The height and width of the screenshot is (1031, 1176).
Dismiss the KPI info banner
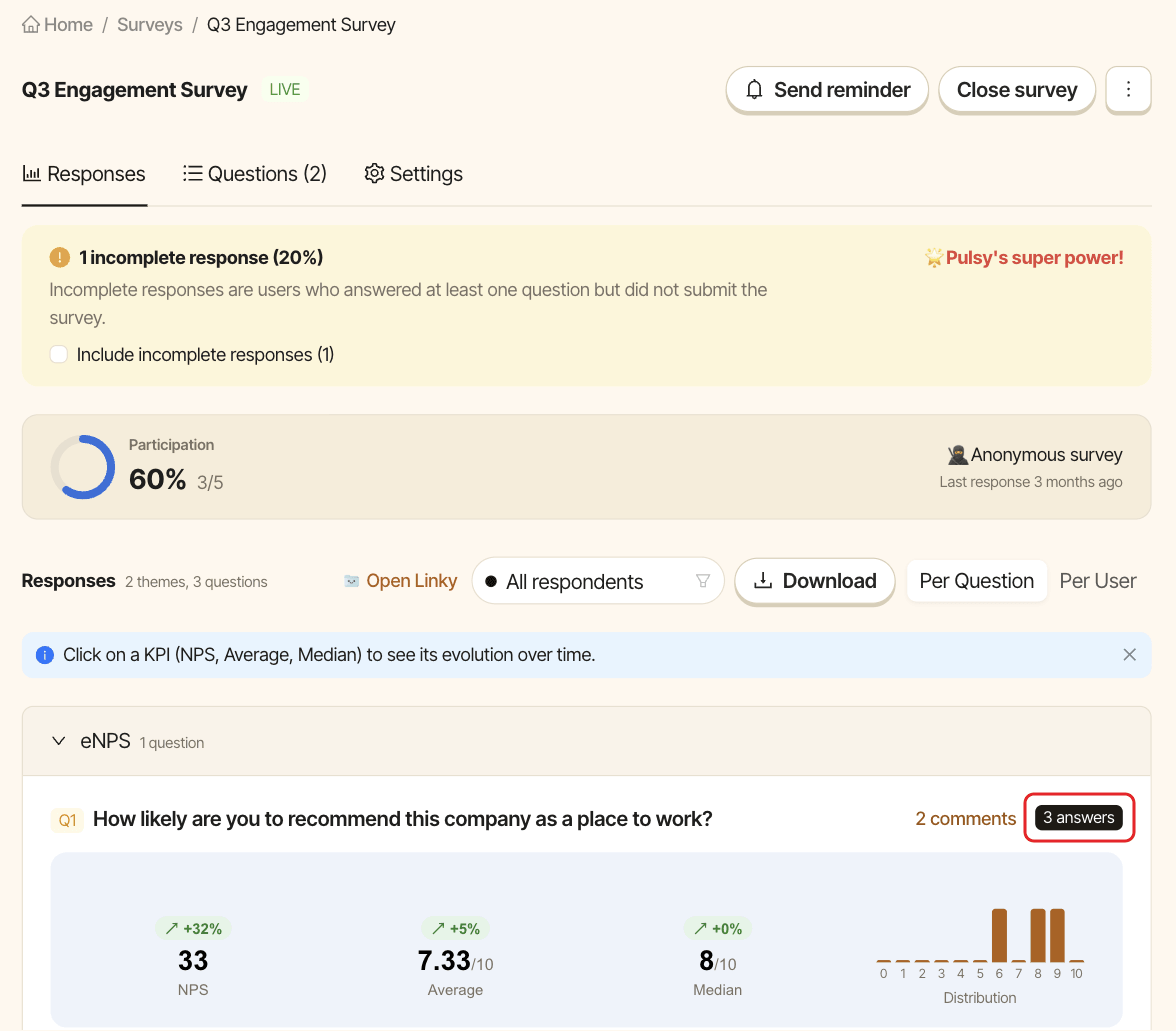coord(1130,655)
